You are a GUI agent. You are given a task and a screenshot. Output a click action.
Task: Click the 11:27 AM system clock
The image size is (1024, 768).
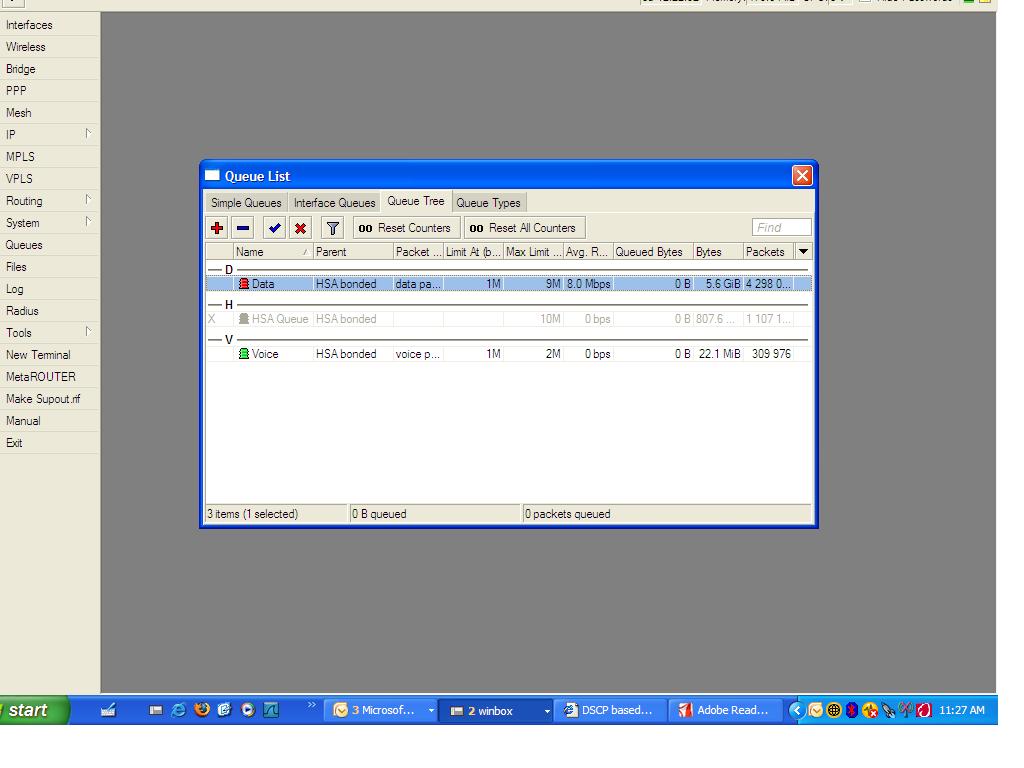click(x=961, y=710)
